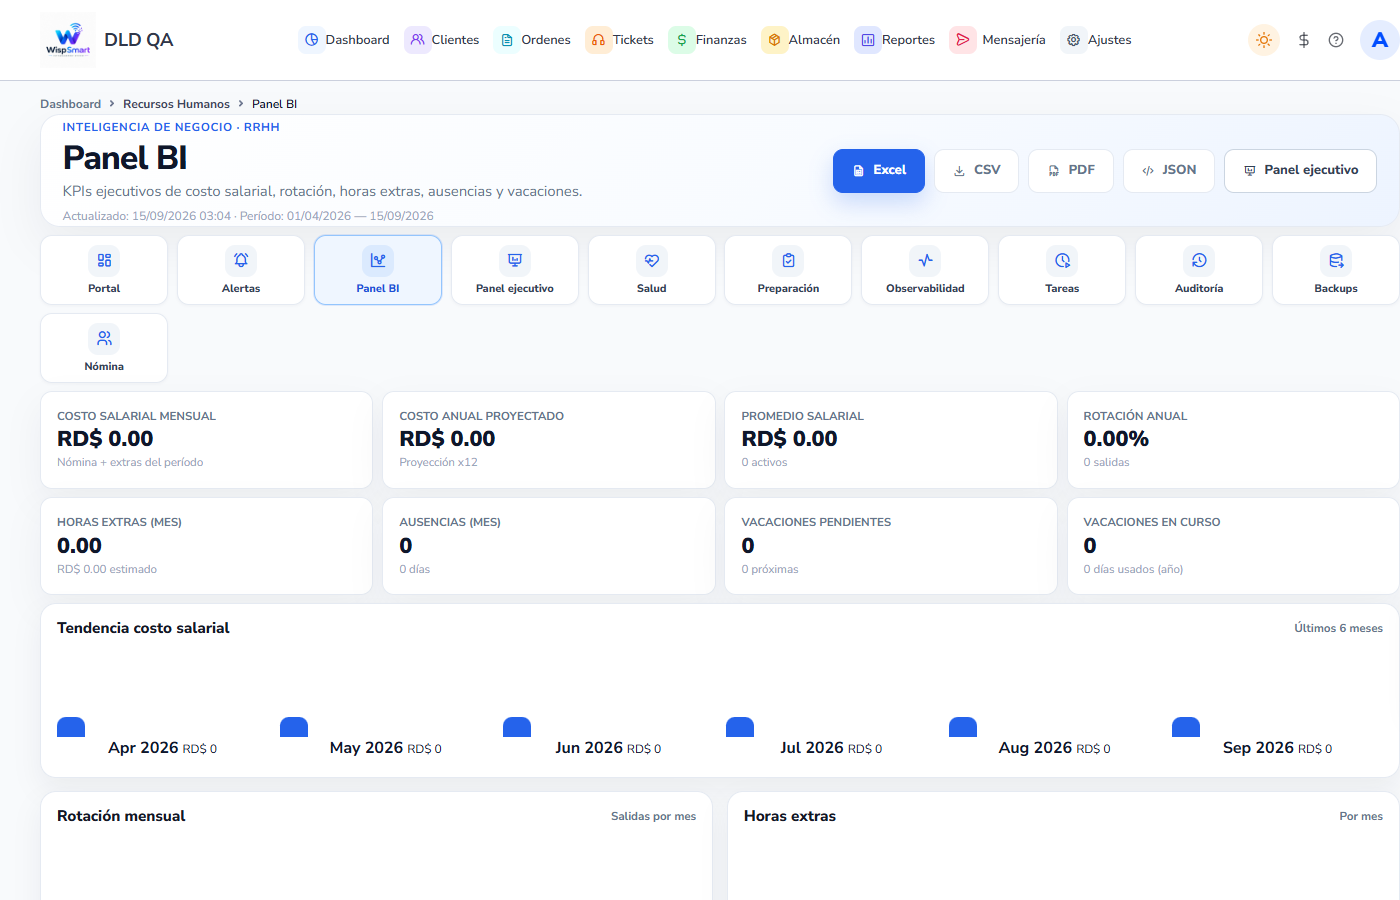This screenshot has width=1400, height=900.
Task: Export data with the Excel button
Action: coord(879,171)
